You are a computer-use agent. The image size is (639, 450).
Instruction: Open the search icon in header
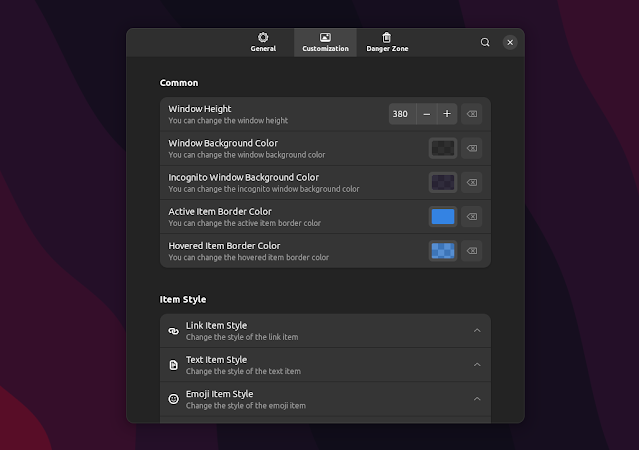[x=485, y=42]
